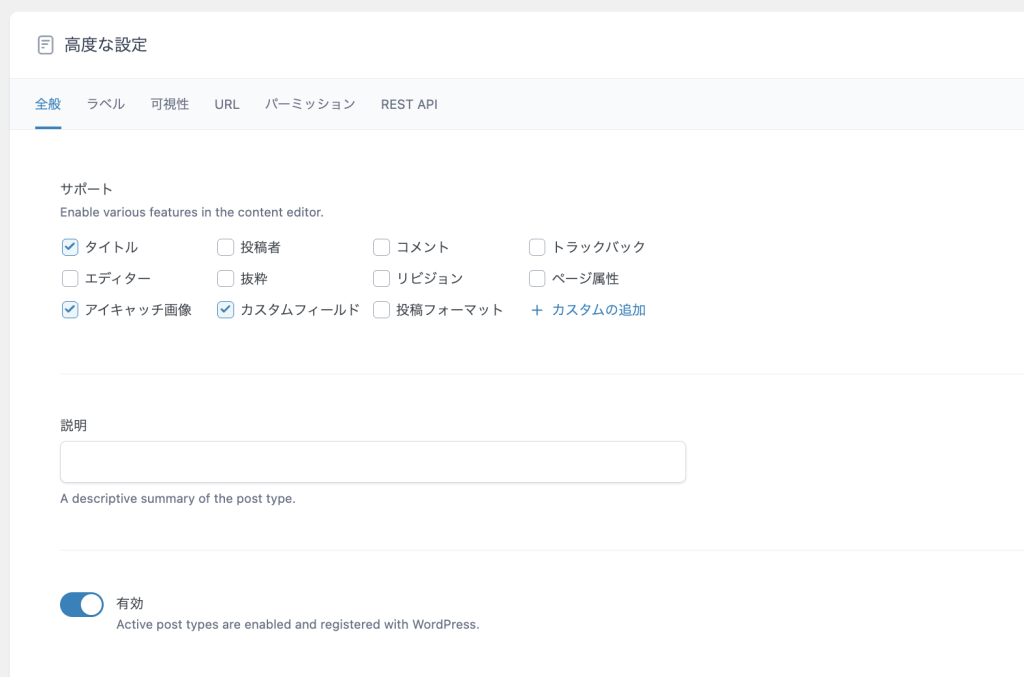
Task: Uncheck the タイトル checkbox
Action: tap(70, 247)
